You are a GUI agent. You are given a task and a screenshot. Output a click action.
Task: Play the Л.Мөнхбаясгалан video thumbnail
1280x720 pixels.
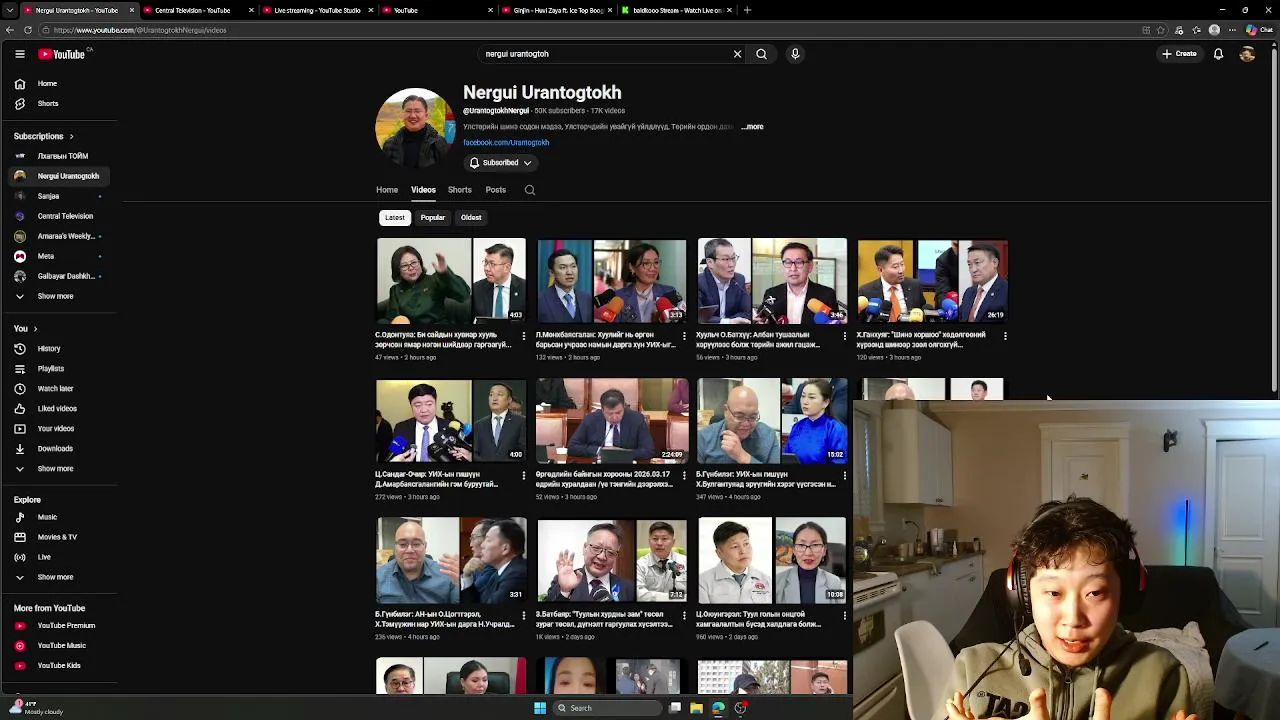[611, 281]
